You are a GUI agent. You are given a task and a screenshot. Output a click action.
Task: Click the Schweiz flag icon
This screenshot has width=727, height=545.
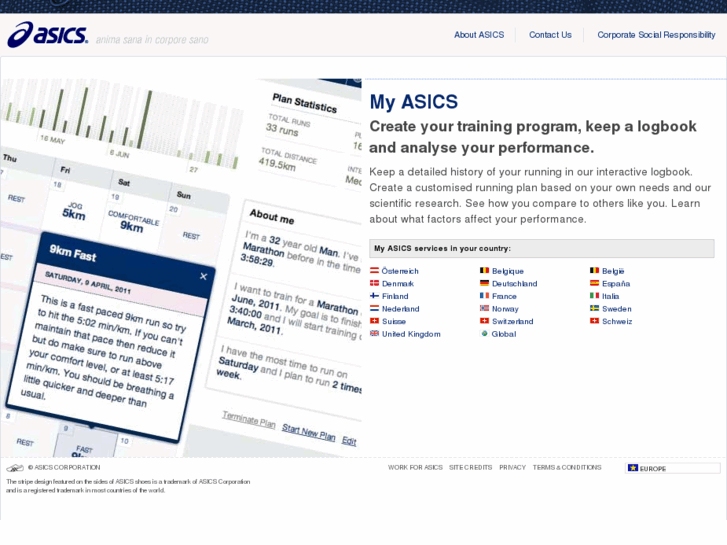[x=594, y=321]
